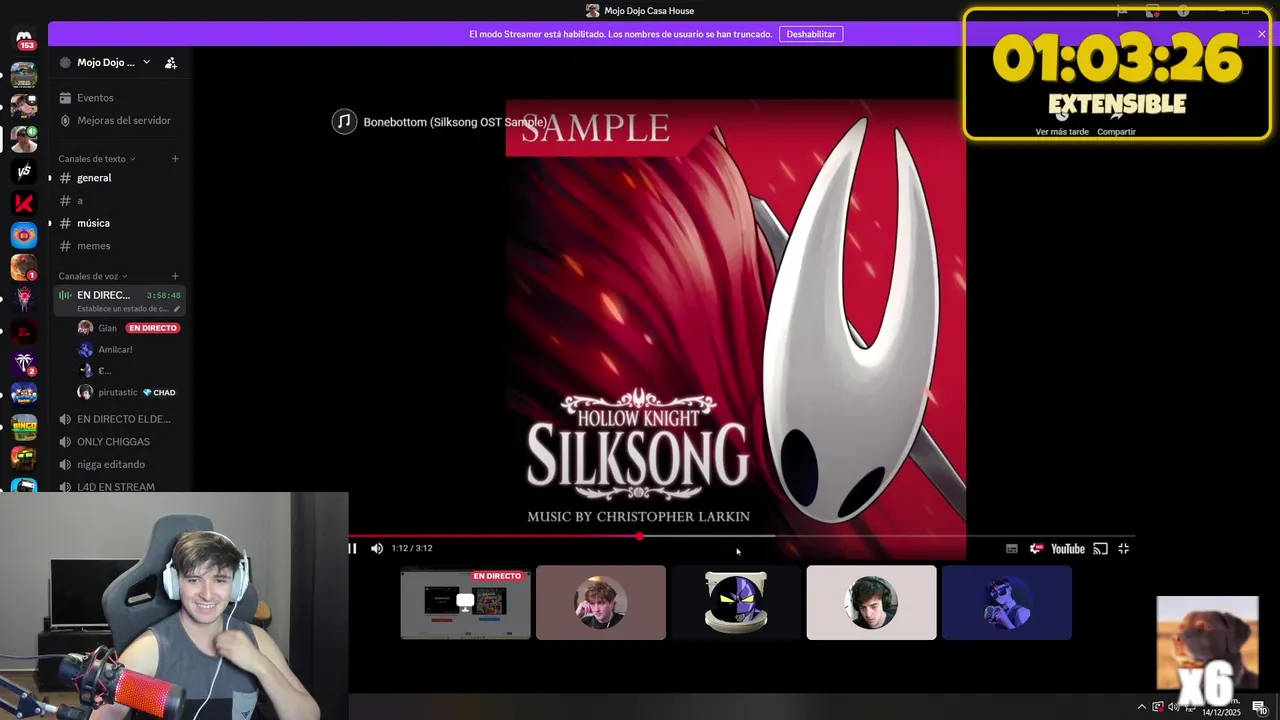Collapse Canales de texto category
The height and width of the screenshot is (720, 1280).
(x=96, y=159)
